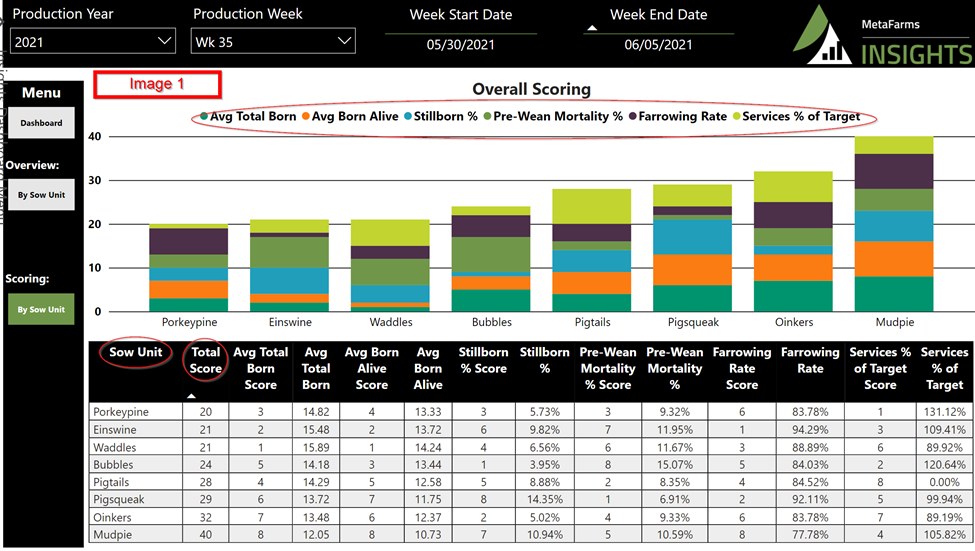Select Oinkers row name in table
This screenshot has width=975, height=551.
(x=113, y=517)
